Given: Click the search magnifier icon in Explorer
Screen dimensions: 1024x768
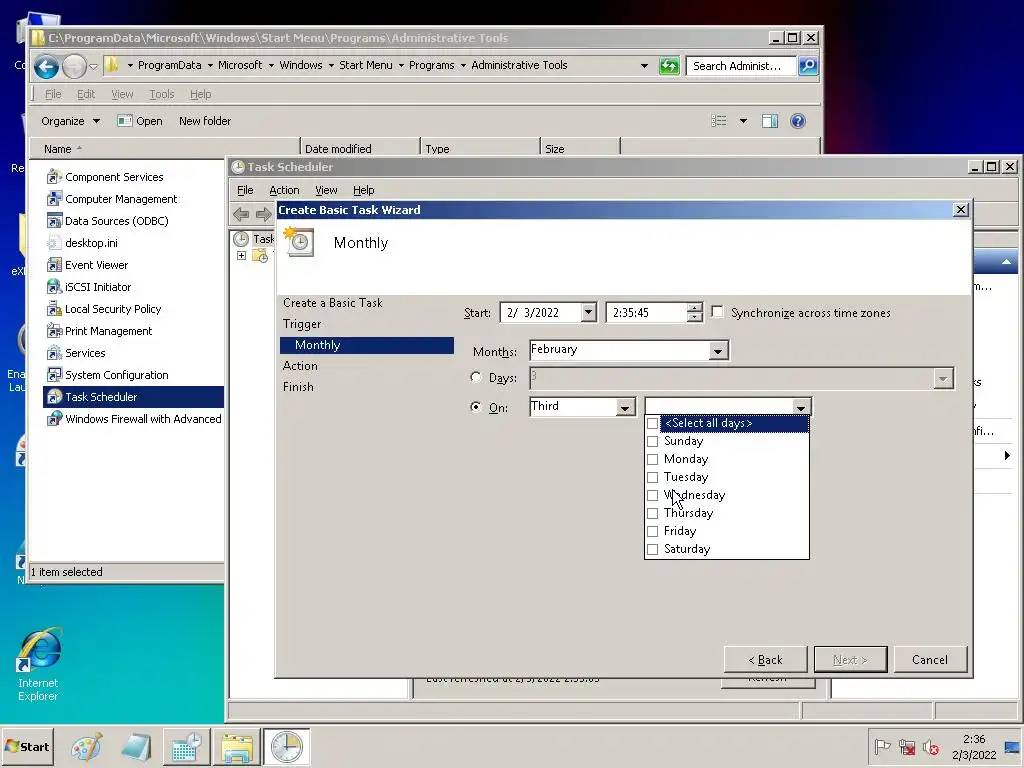Looking at the screenshot, I should (808, 66).
